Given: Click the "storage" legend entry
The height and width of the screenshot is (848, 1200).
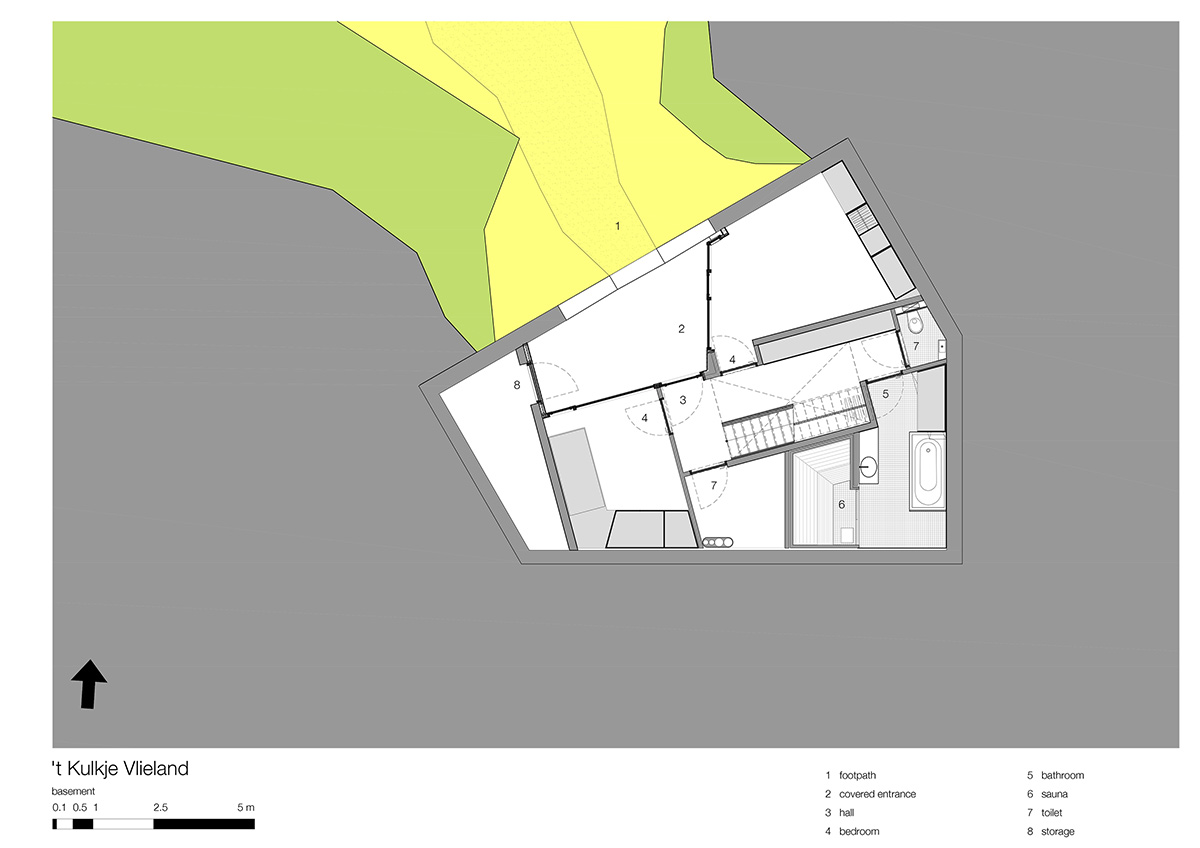Looking at the screenshot, I should [x=1058, y=831].
